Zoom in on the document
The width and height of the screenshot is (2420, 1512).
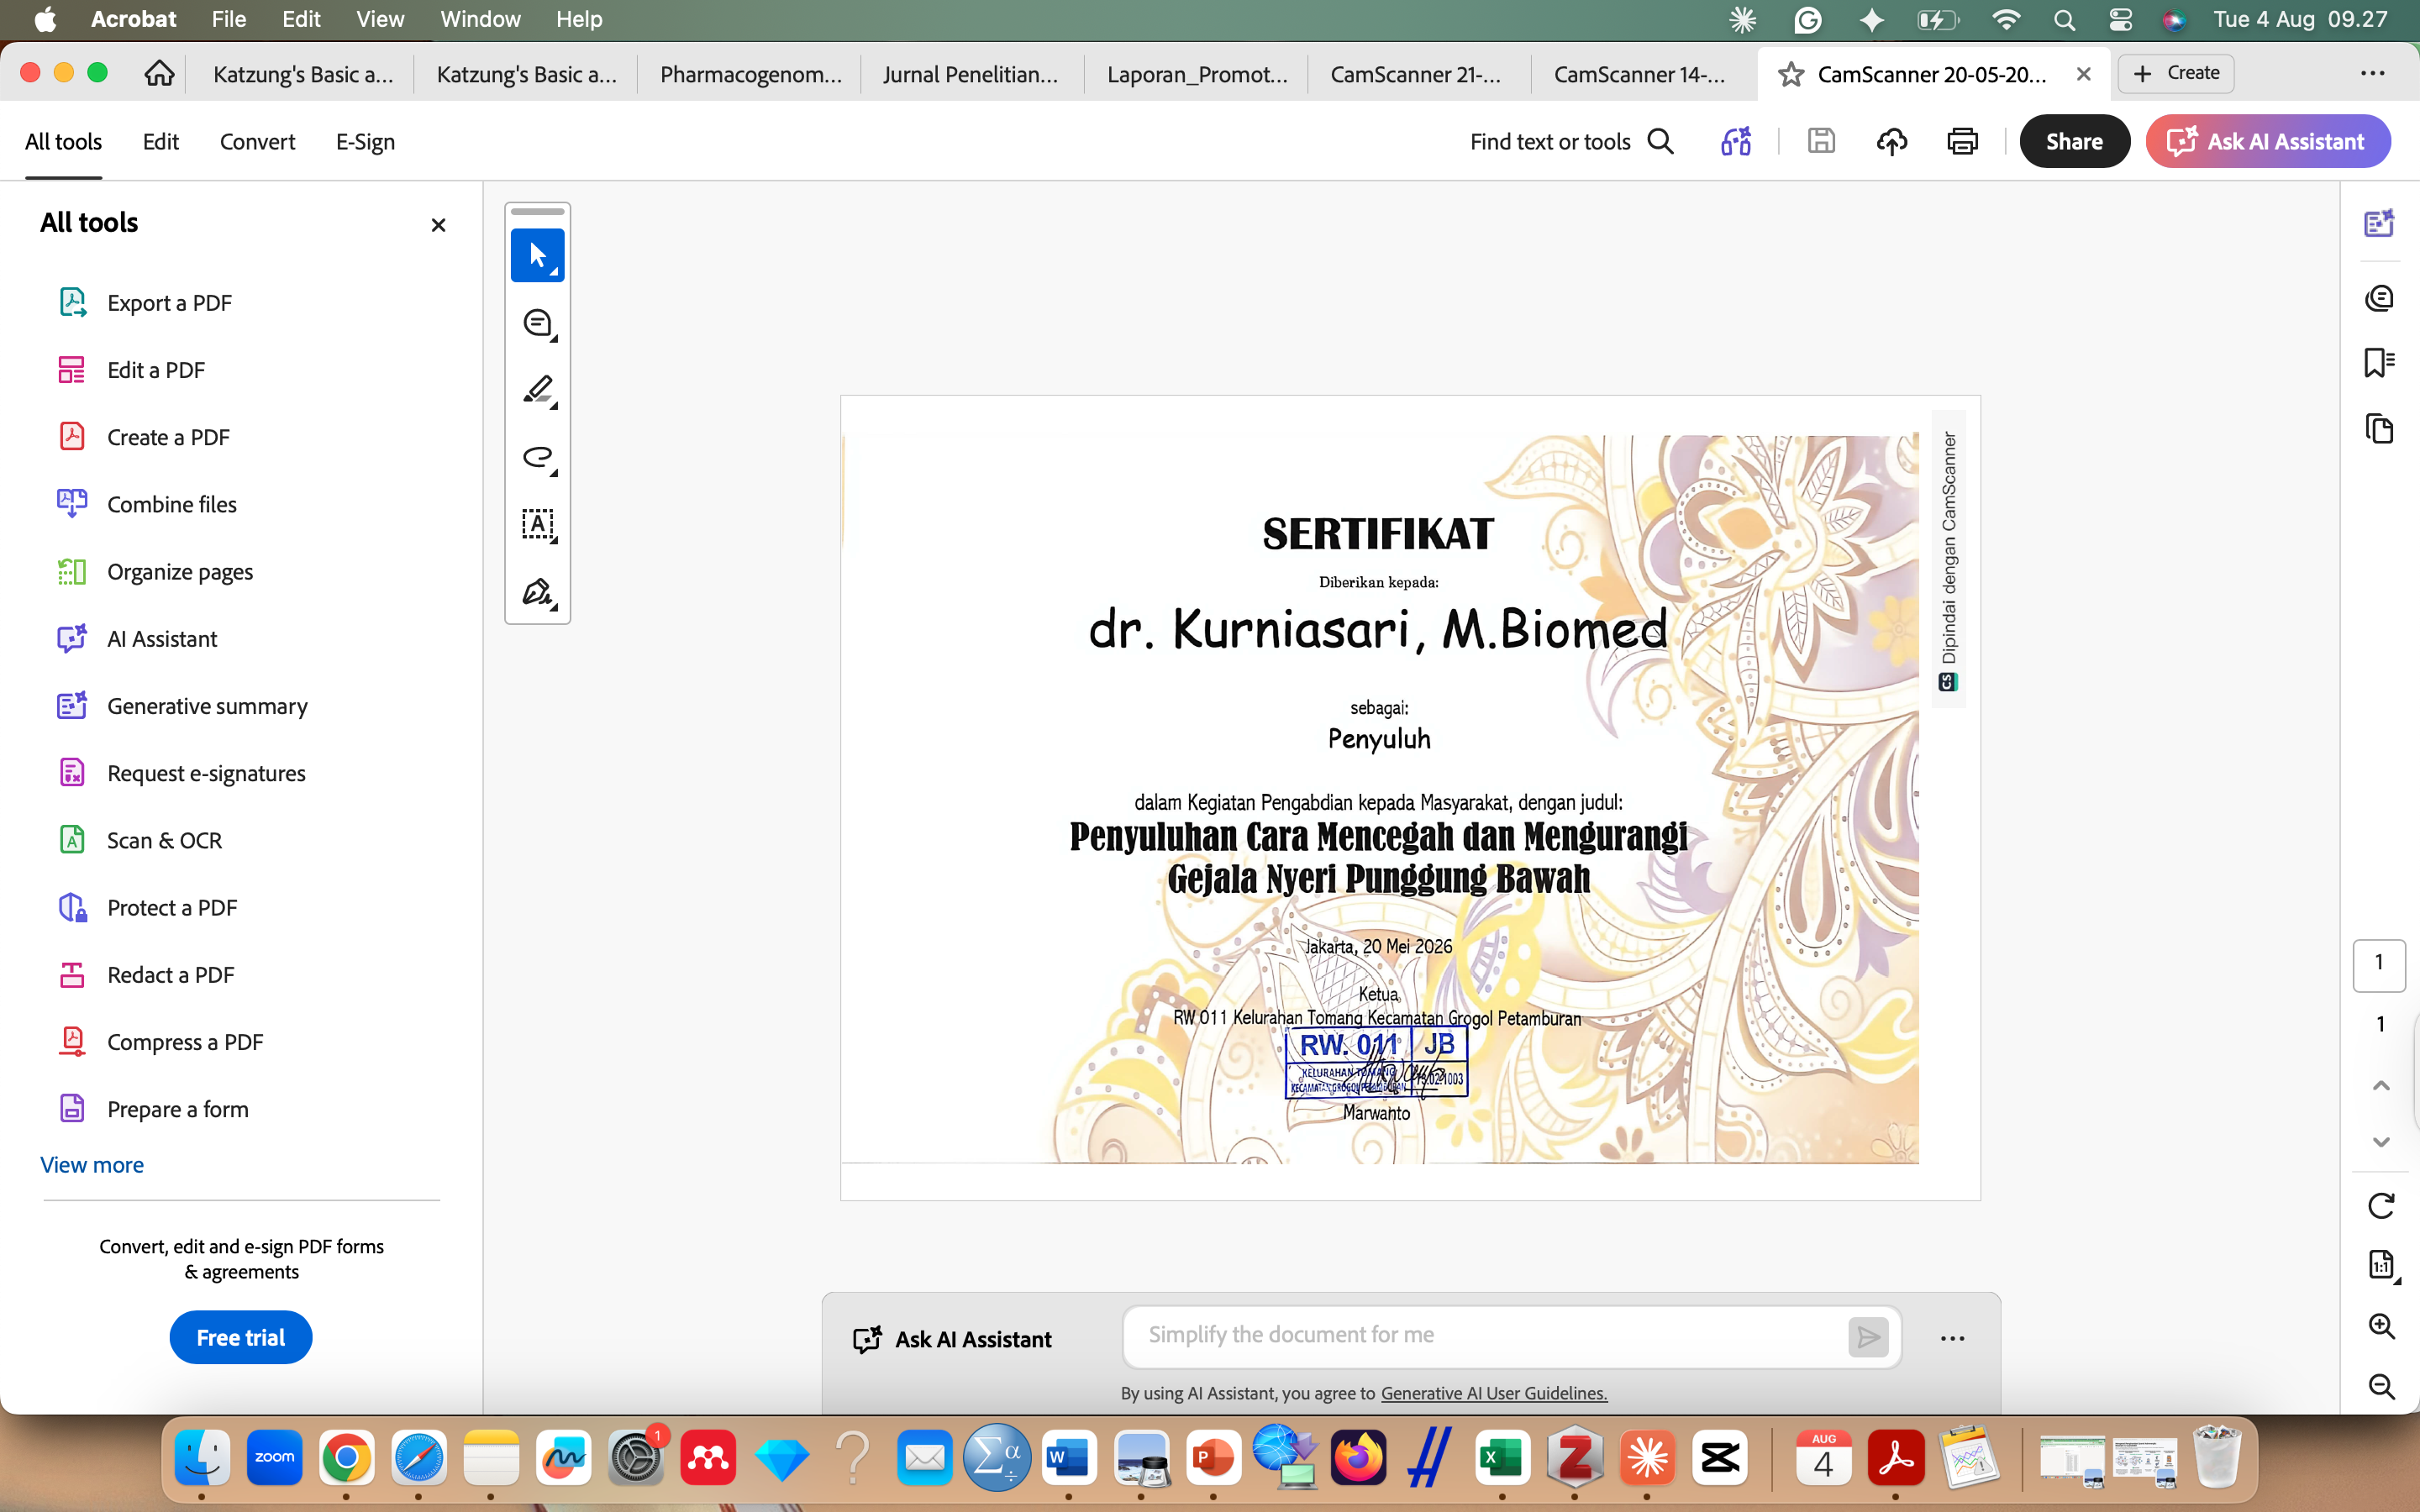pyautogui.click(x=2381, y=1326)
